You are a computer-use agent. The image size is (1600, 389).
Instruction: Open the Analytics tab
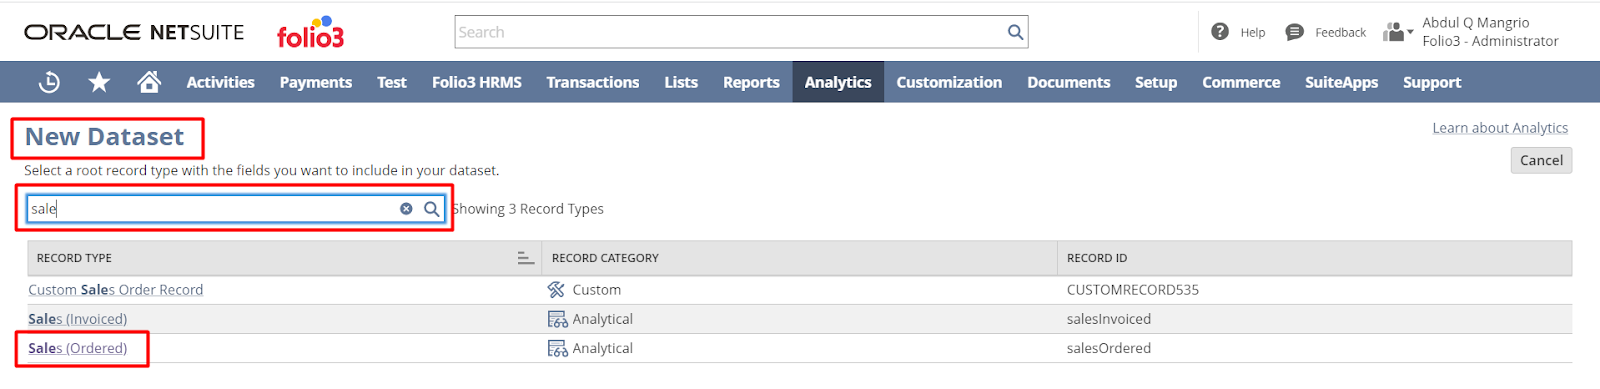pyautogui.click(x=838, y=82)
